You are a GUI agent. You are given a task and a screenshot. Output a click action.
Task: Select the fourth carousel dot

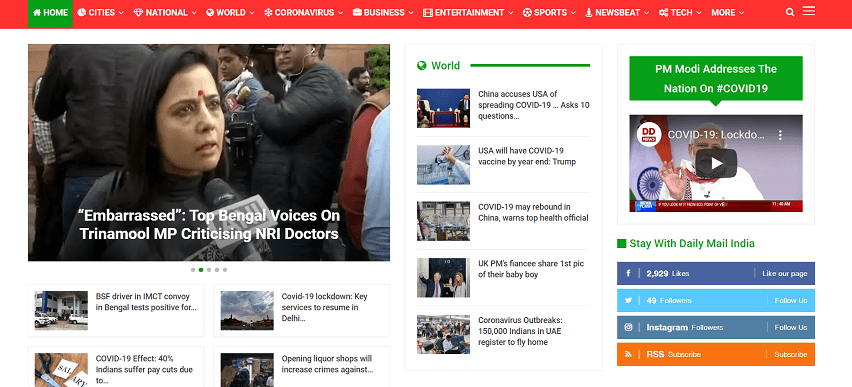point(217,270)
